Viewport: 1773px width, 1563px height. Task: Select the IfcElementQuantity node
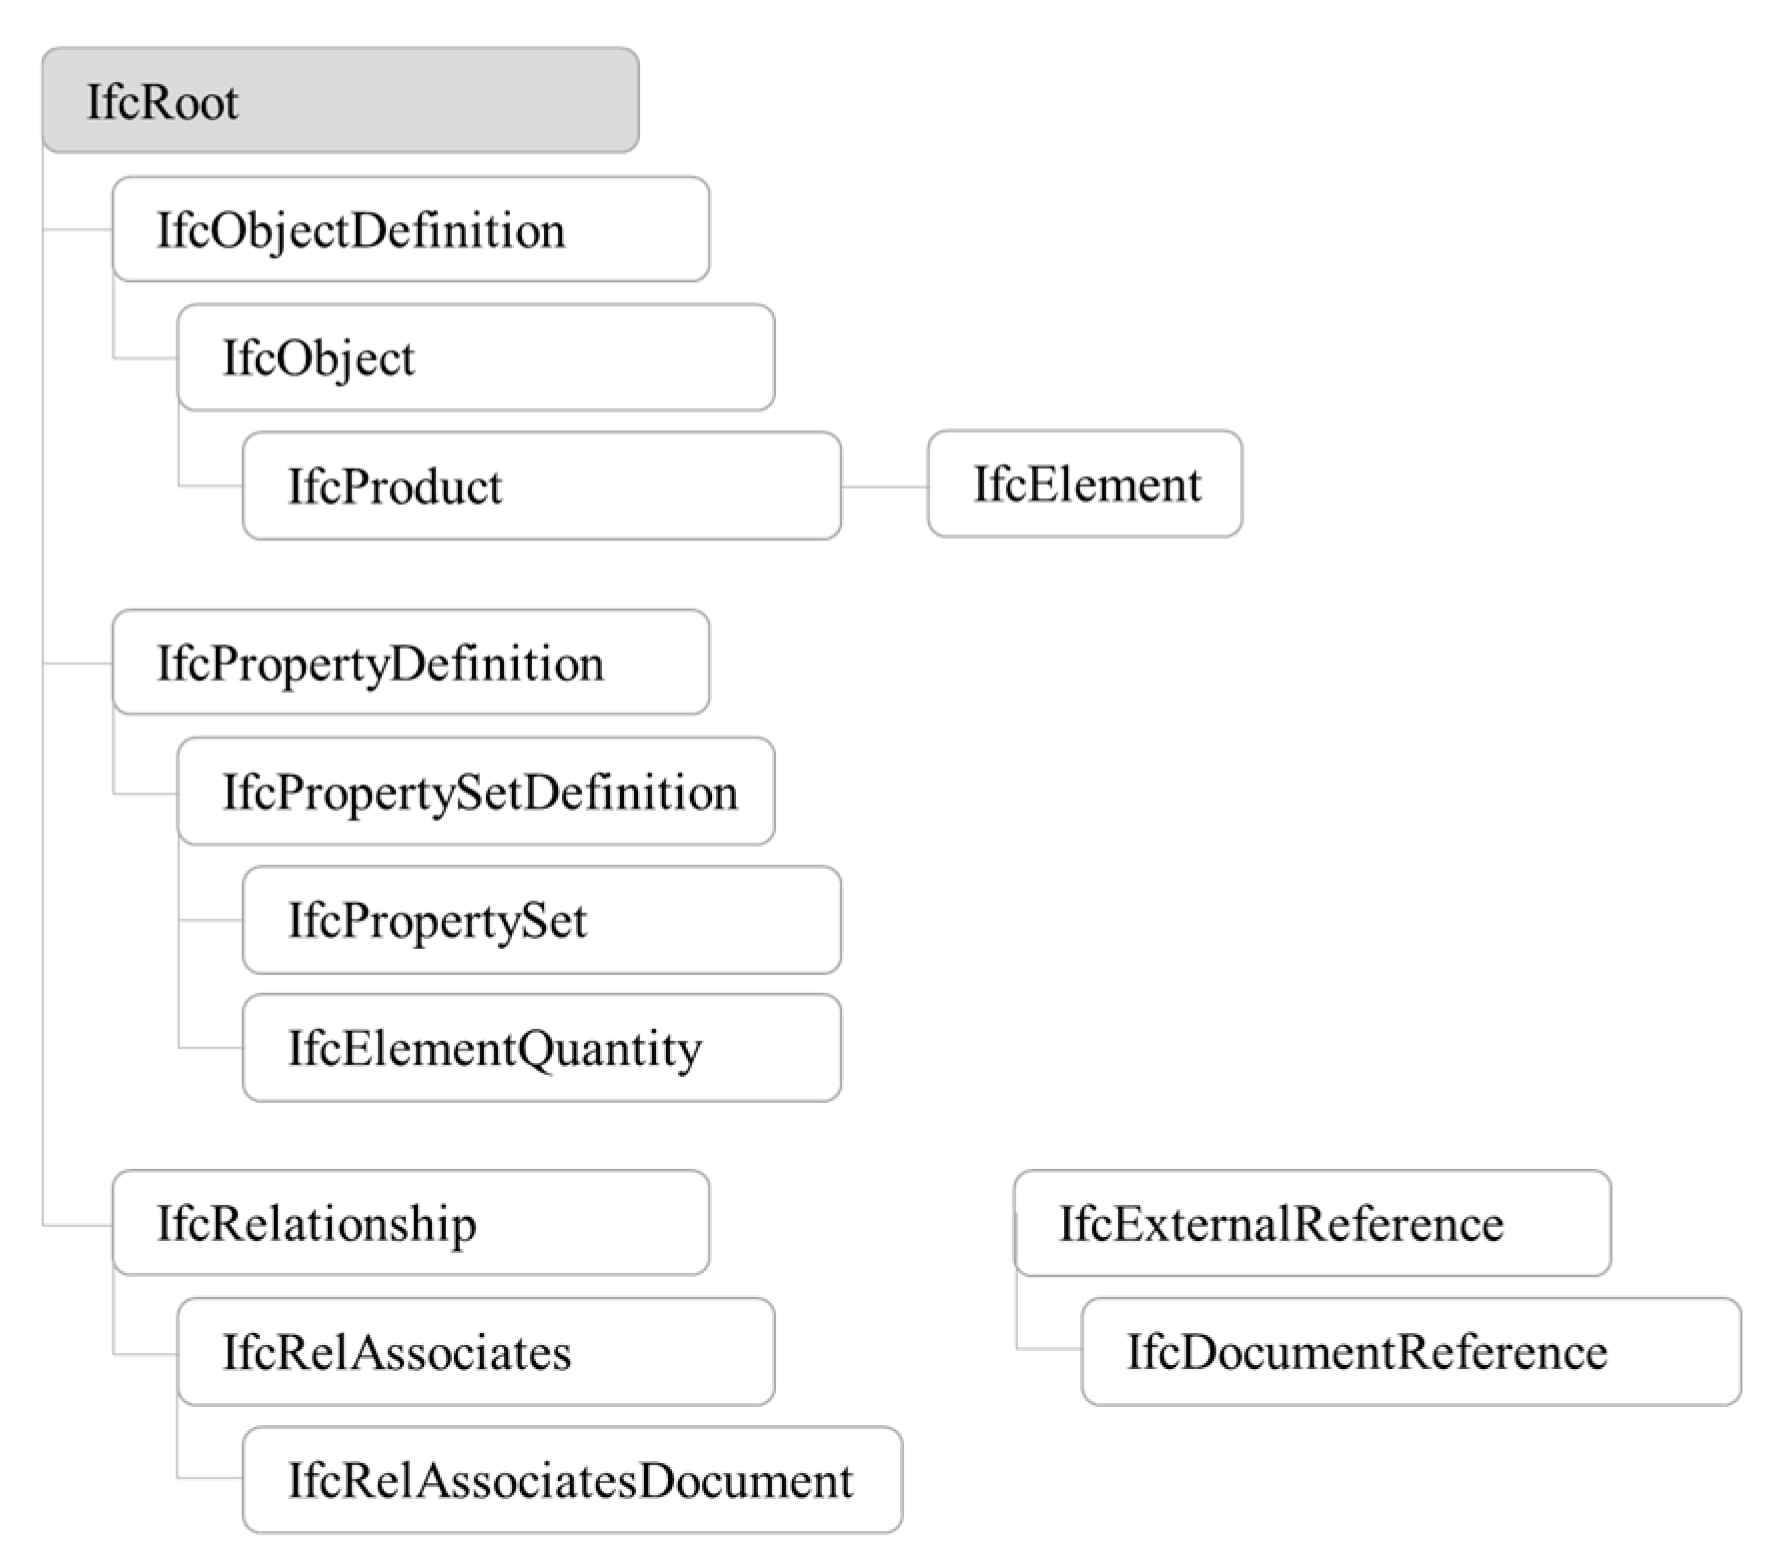pyautogui.click(x=541, y=1048)
